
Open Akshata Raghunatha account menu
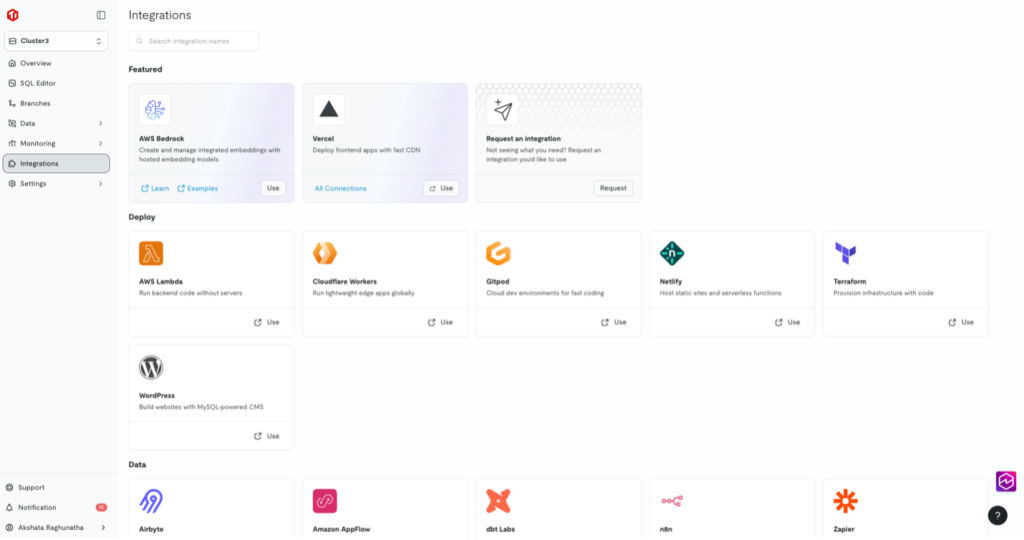tap(56, 528)
